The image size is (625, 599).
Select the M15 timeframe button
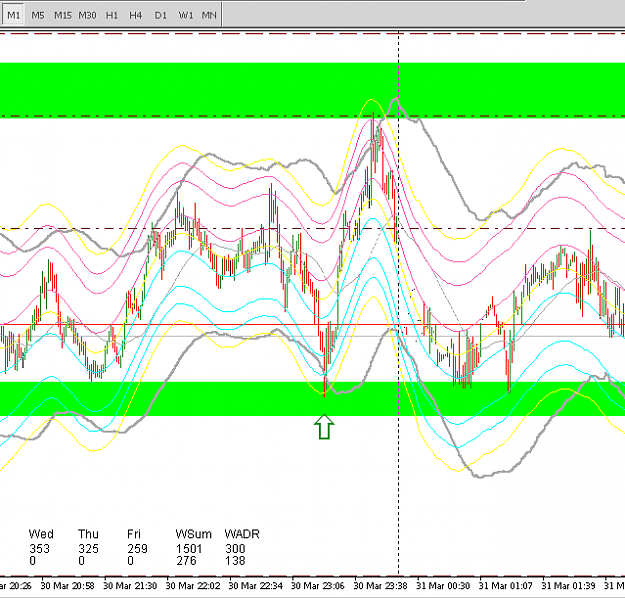[63, 16]
